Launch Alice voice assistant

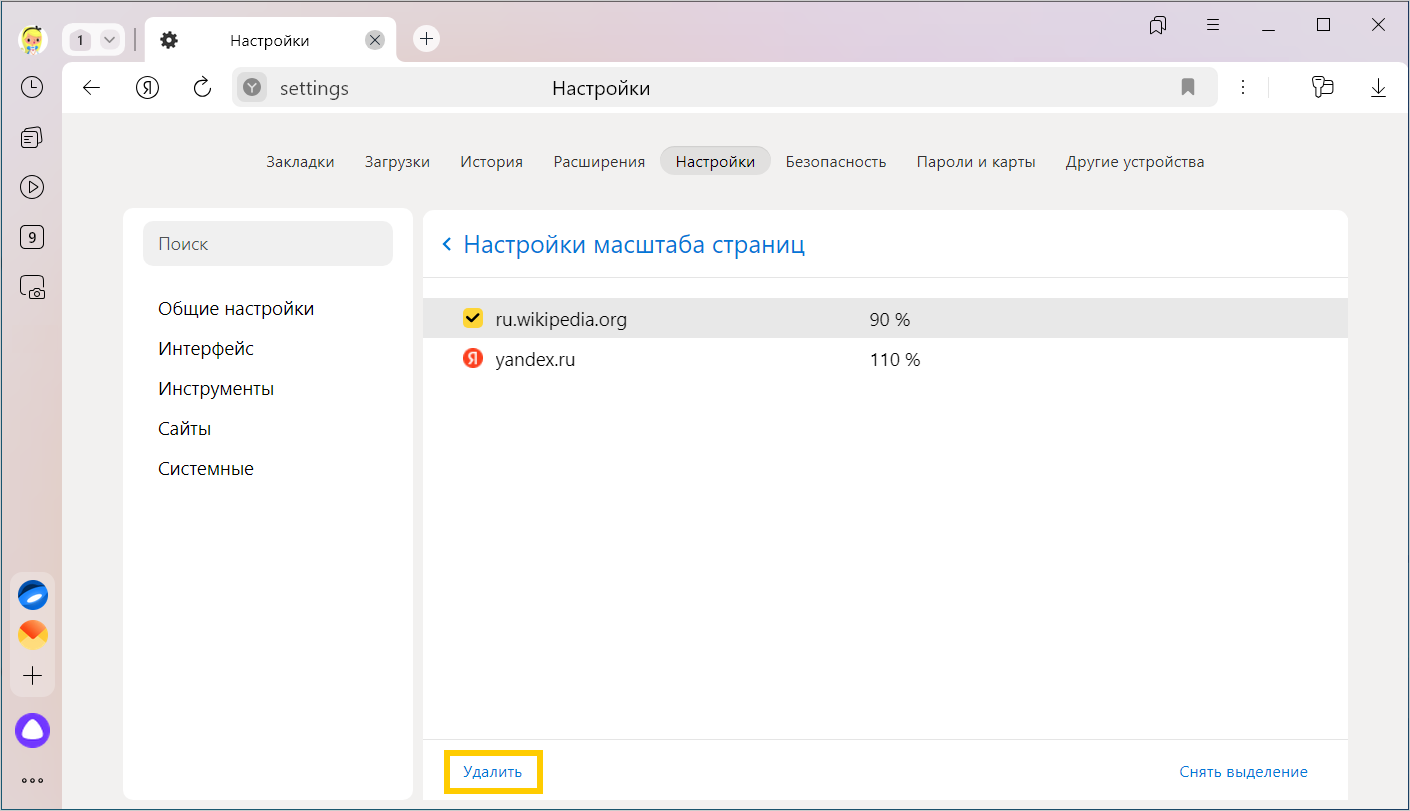[32, 731]
